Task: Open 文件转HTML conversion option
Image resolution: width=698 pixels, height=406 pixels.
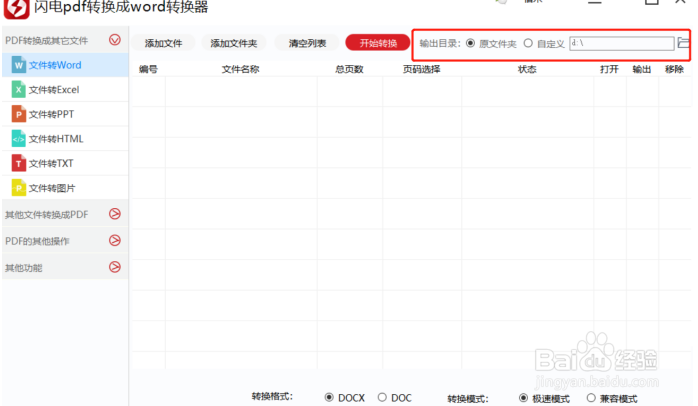Action: (65, 139)
